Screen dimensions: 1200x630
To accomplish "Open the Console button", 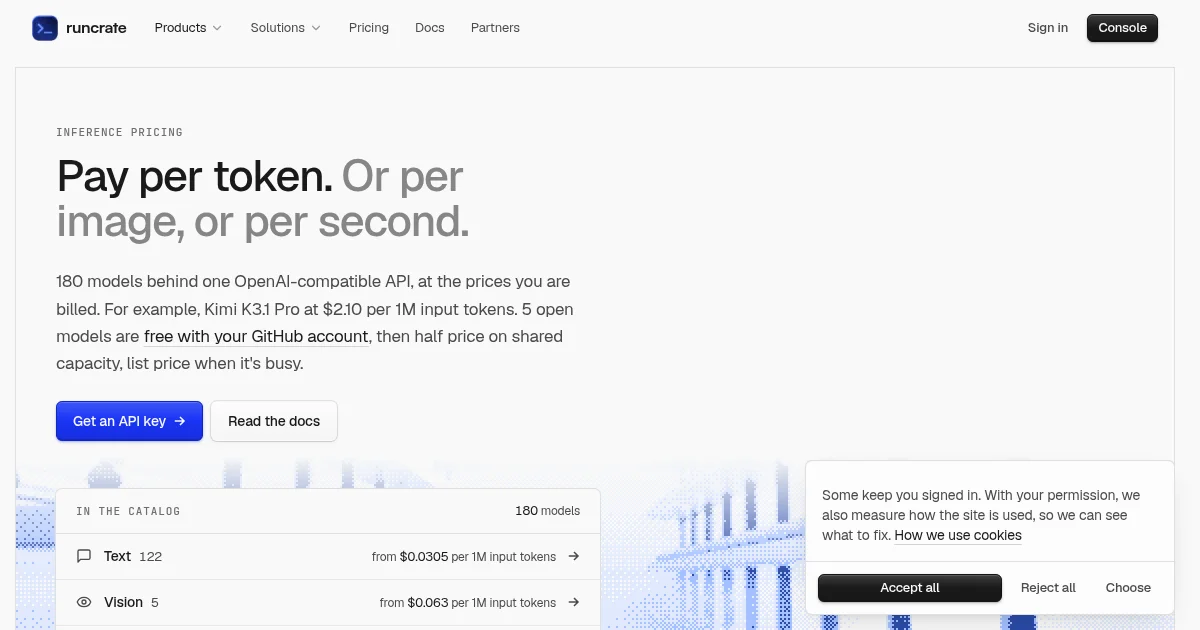I will tap(1122, 28).
